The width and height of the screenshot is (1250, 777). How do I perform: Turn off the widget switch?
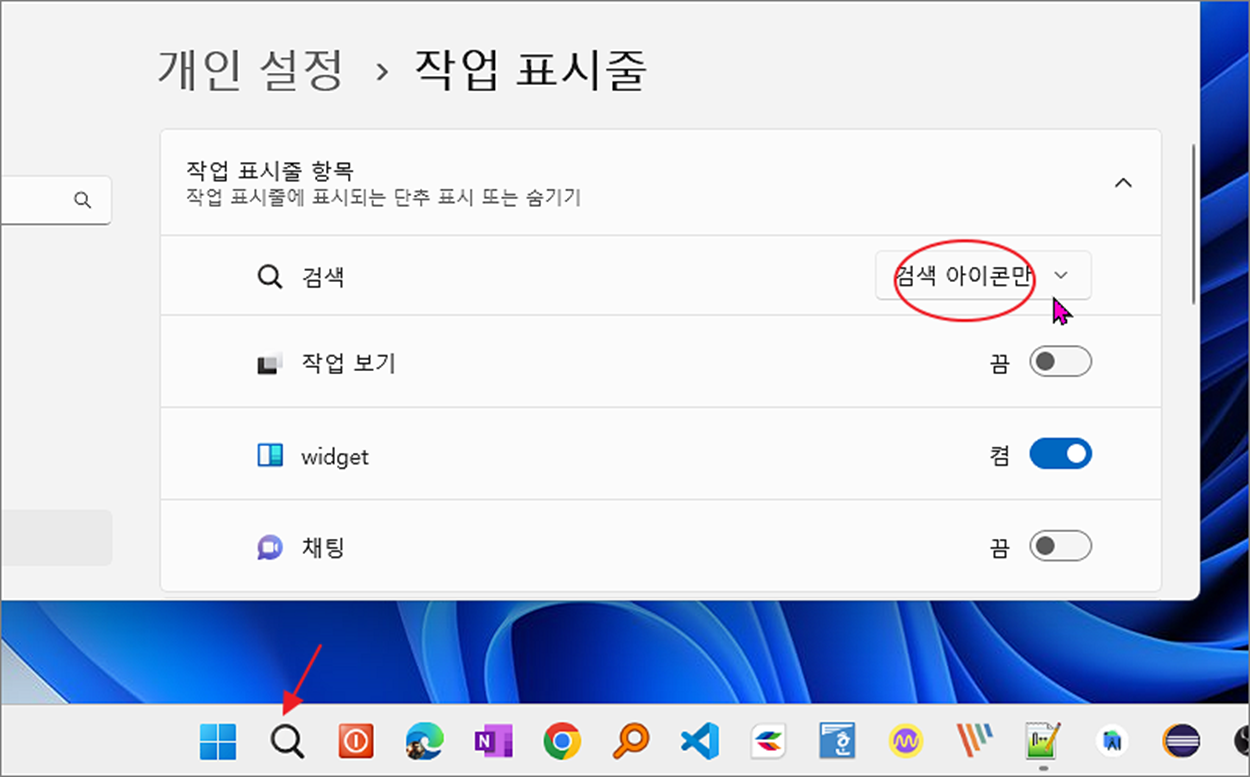(1060, 454)
